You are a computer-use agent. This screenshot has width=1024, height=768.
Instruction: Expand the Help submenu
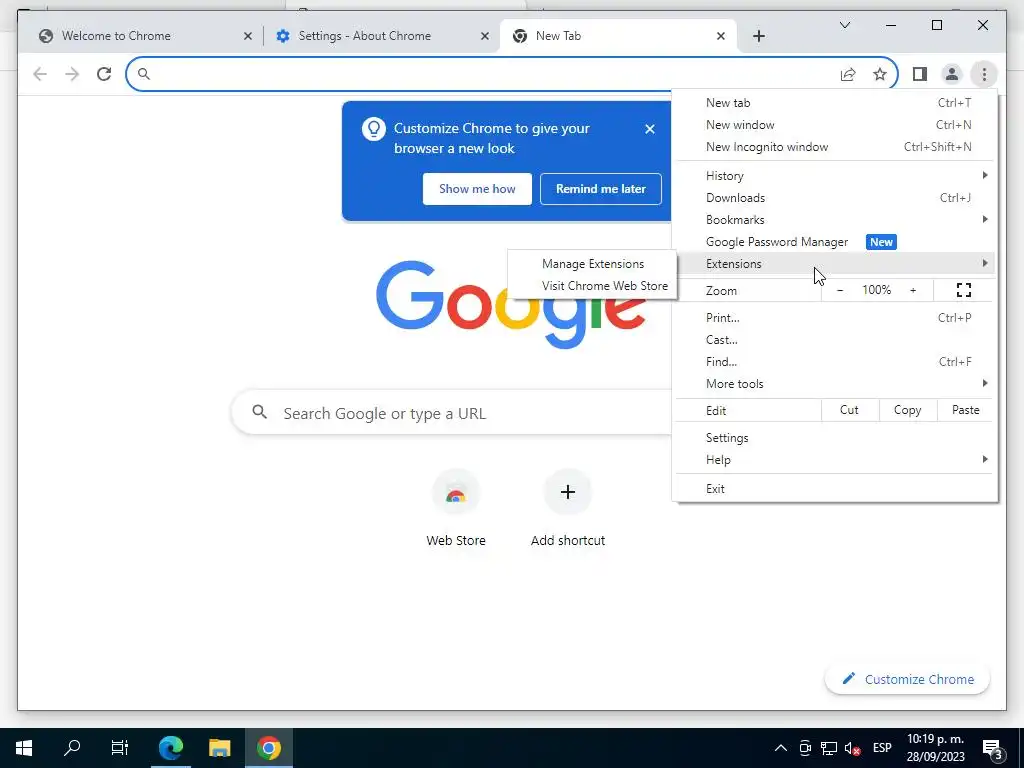[x=835, y=460]
